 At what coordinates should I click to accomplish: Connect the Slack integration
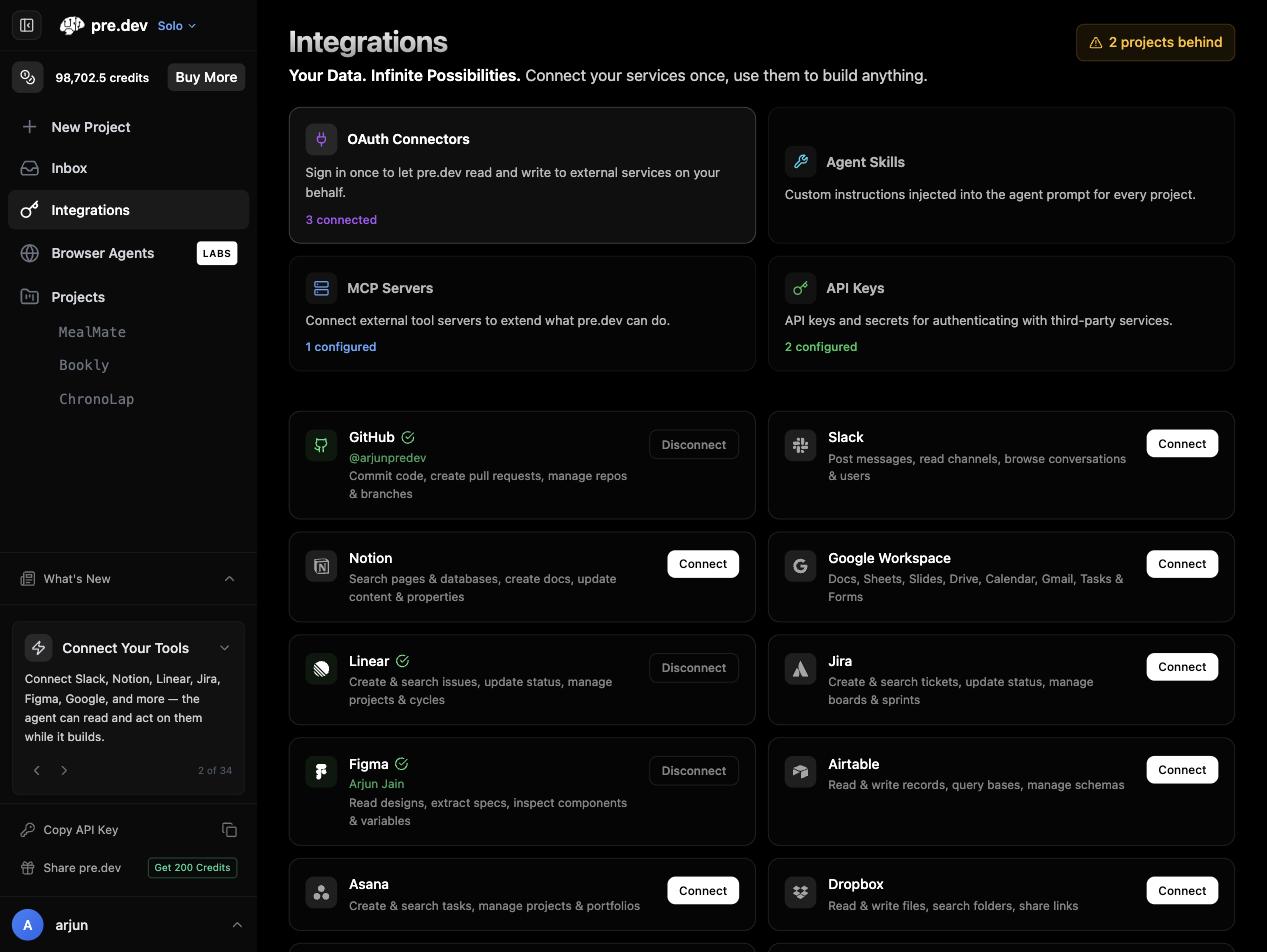pos(1182,444)
